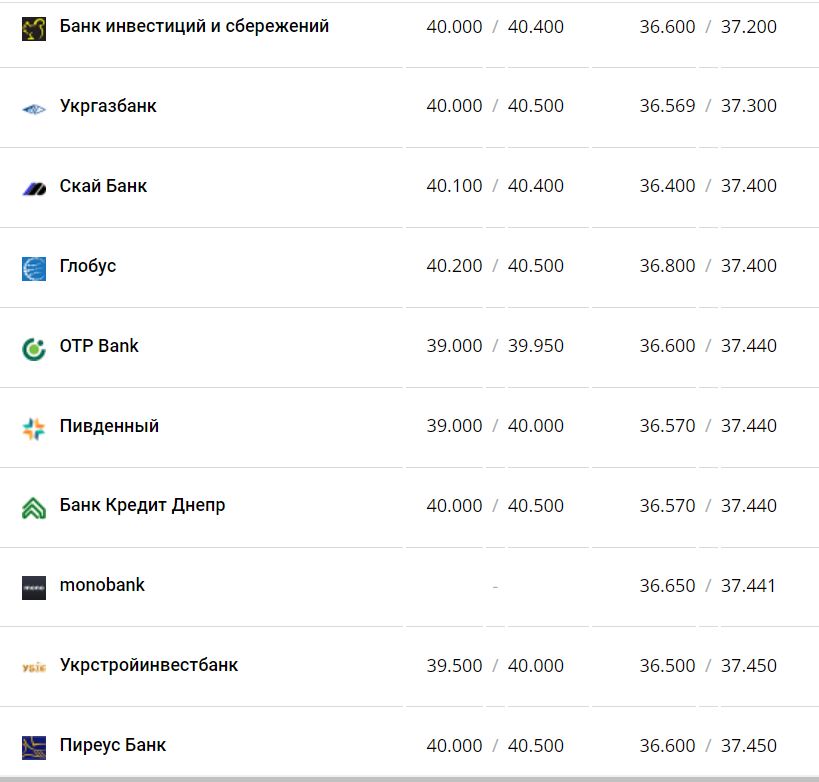The image size is (819, 782).
Task: Click the Укрстройинвестбанк logo icon
Action: pyautogui.click(x=34, y=668)
